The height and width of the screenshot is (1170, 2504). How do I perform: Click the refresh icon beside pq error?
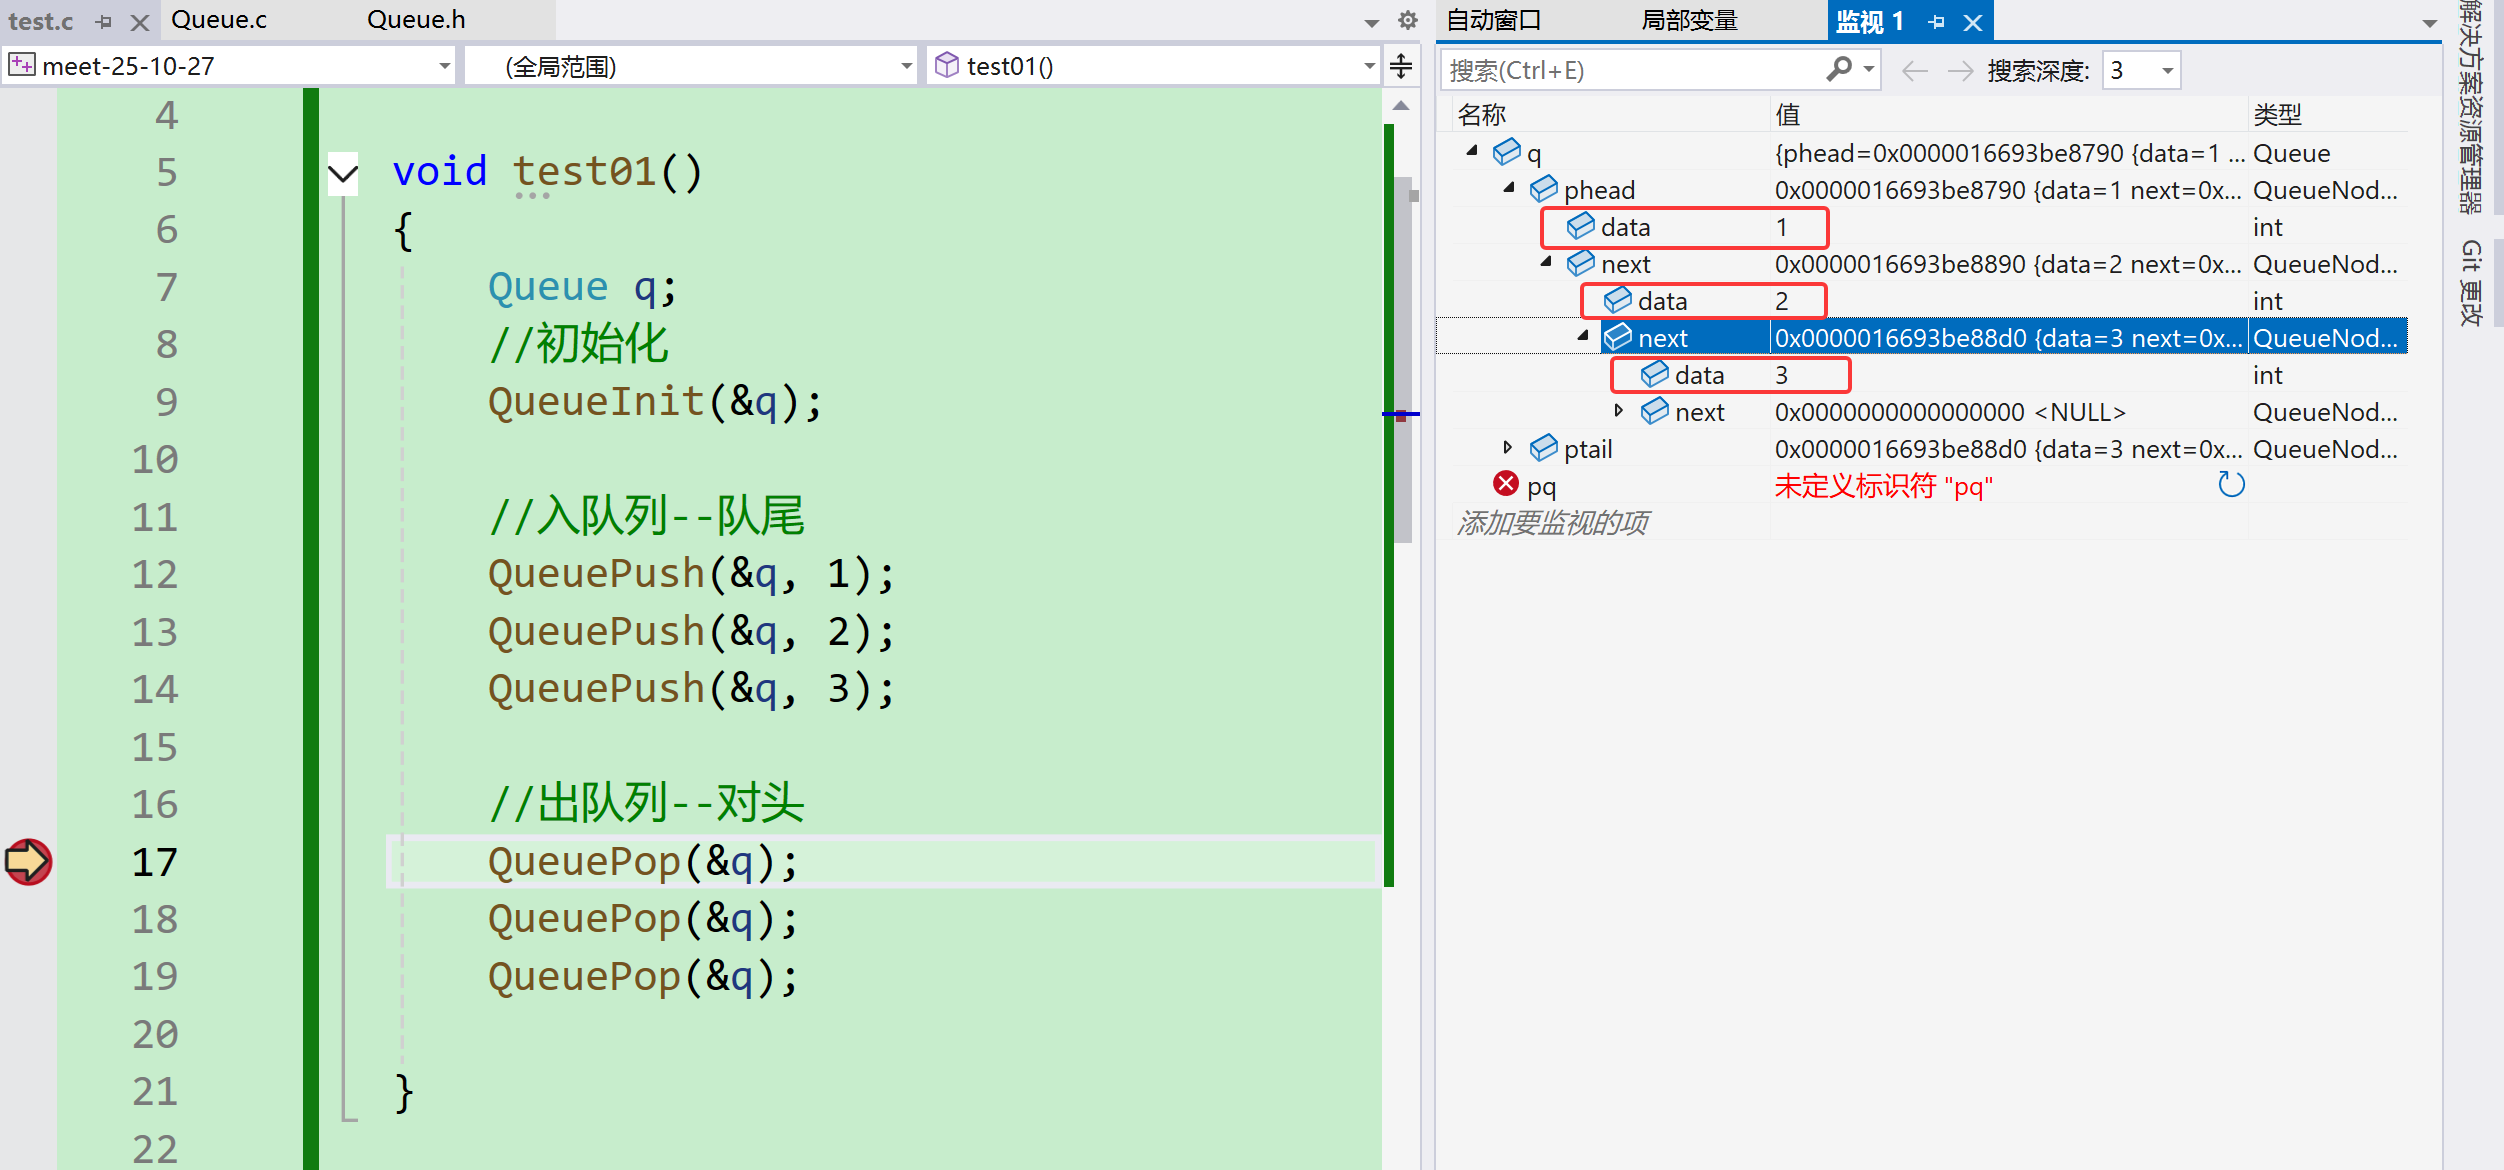(2231, 485)
